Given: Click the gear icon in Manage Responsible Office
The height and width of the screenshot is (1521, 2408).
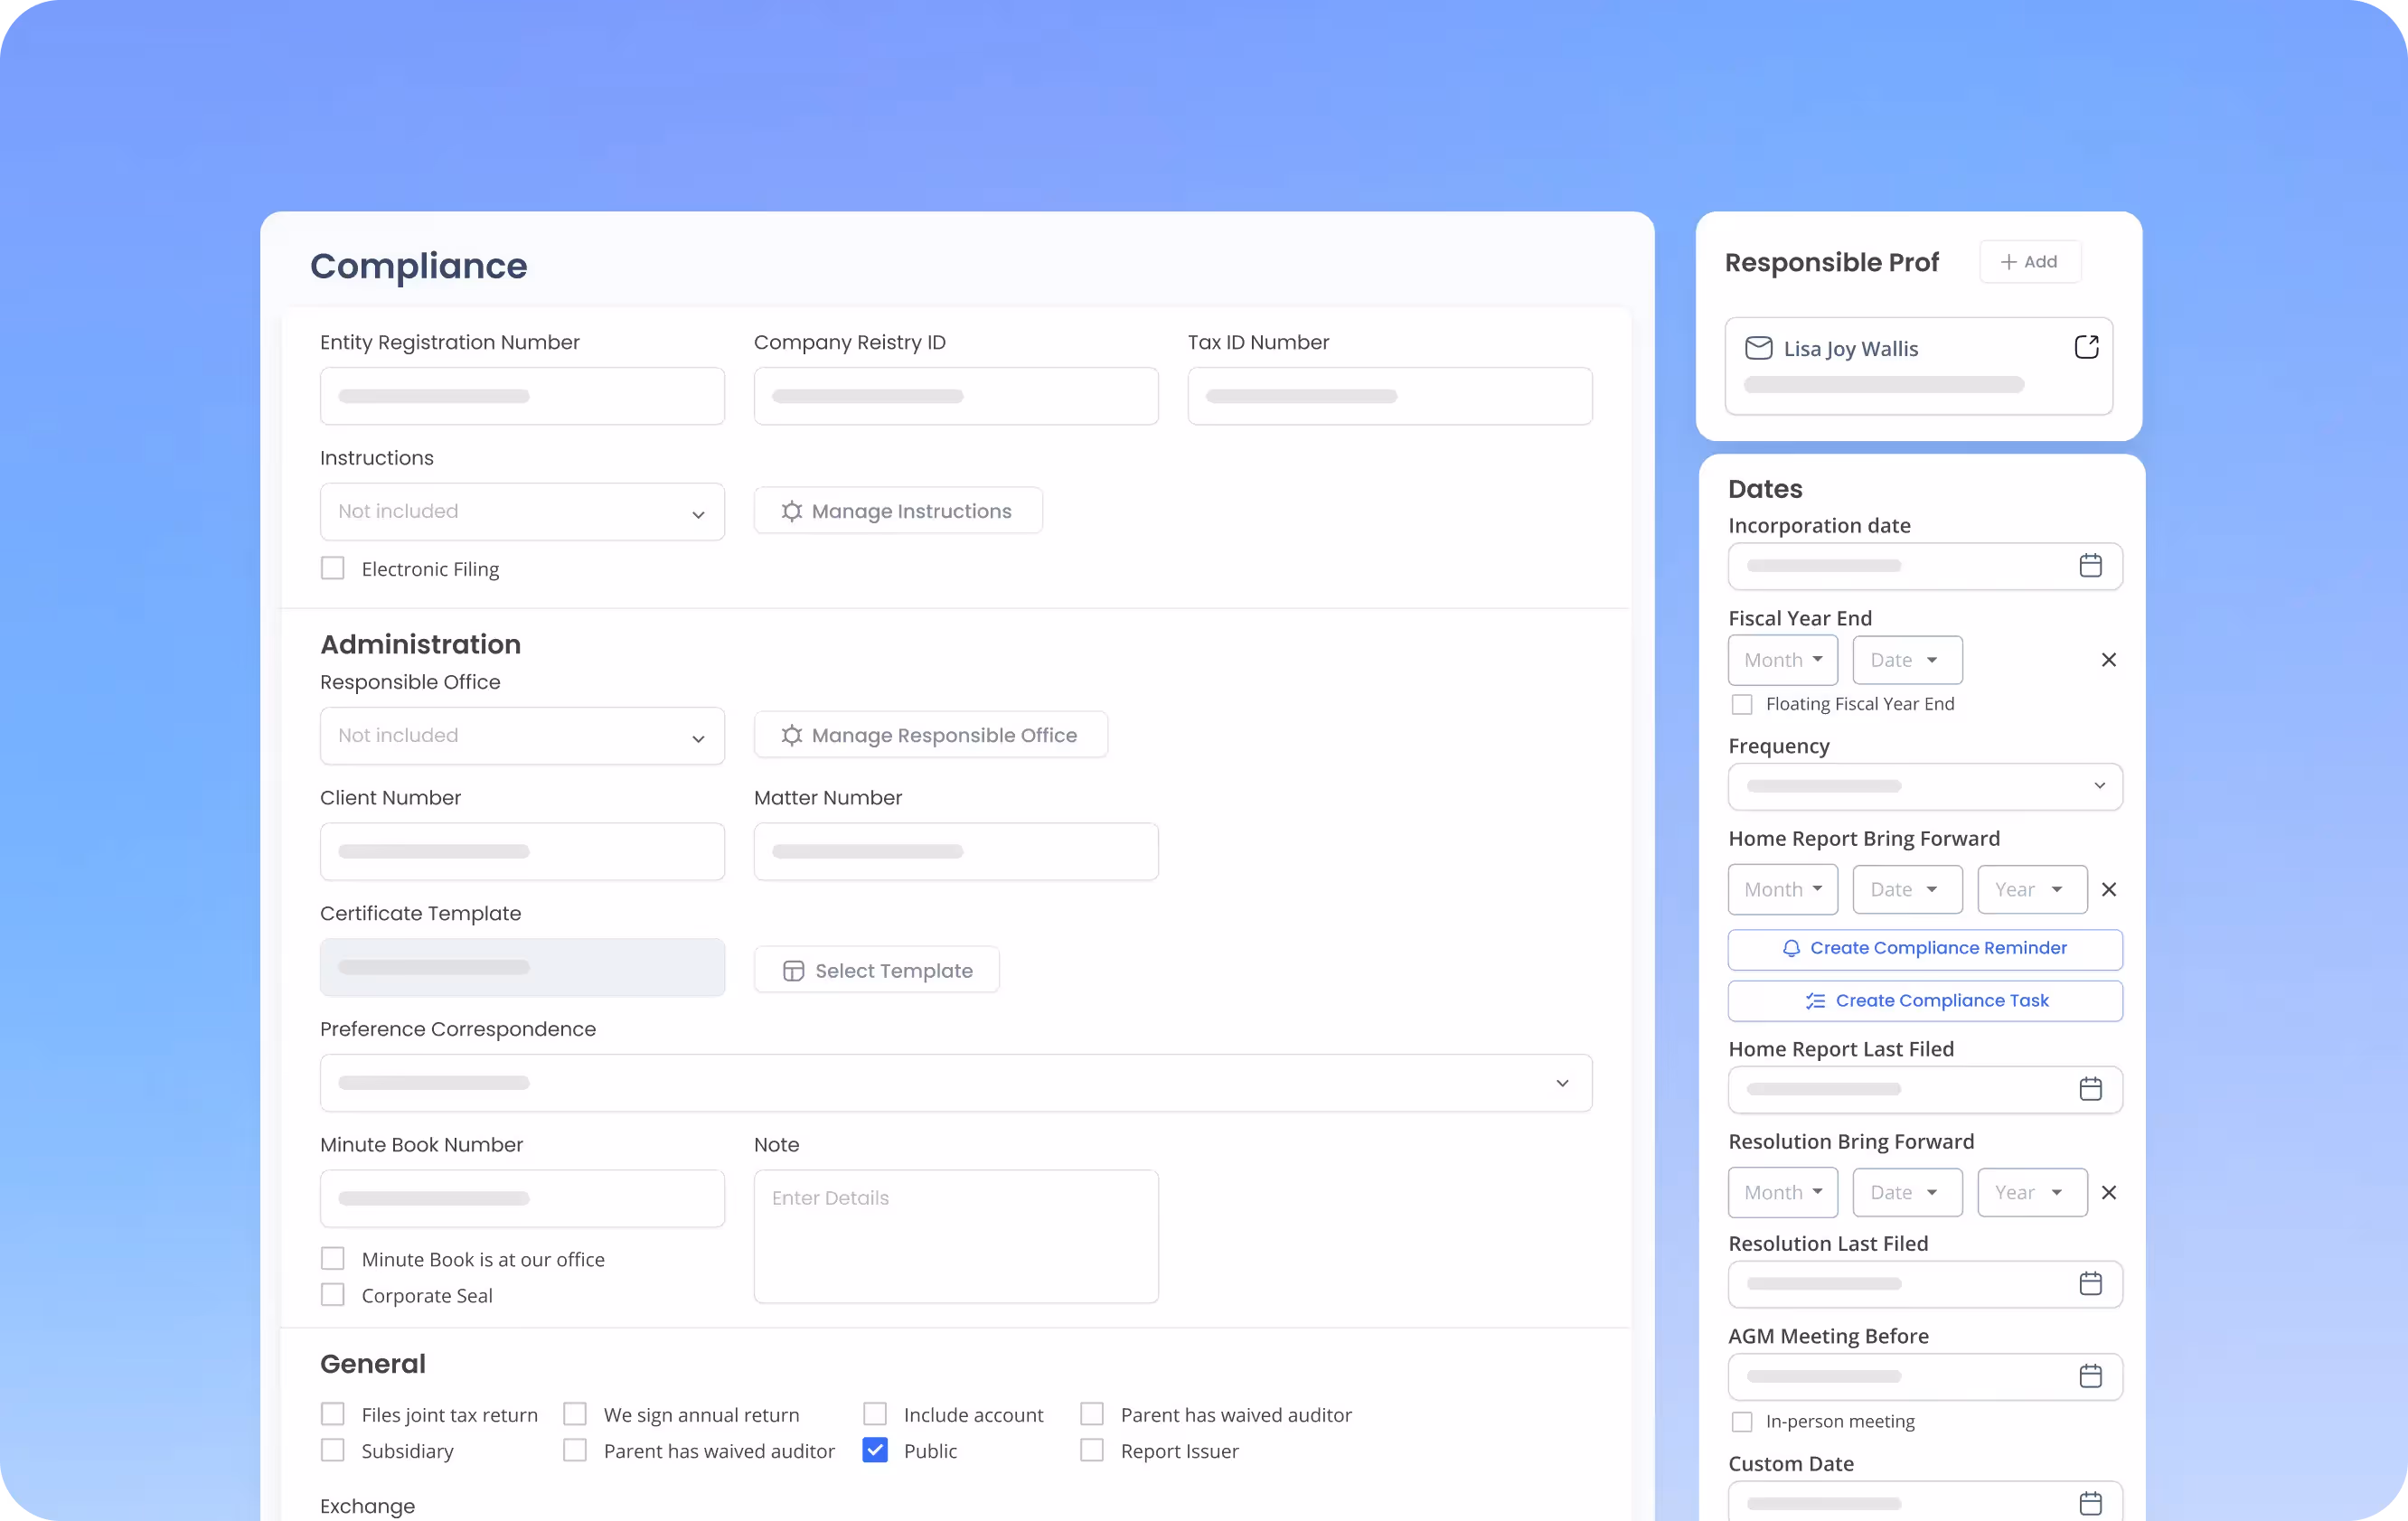Looking at the screenshot, I should (x=791, y=735).
